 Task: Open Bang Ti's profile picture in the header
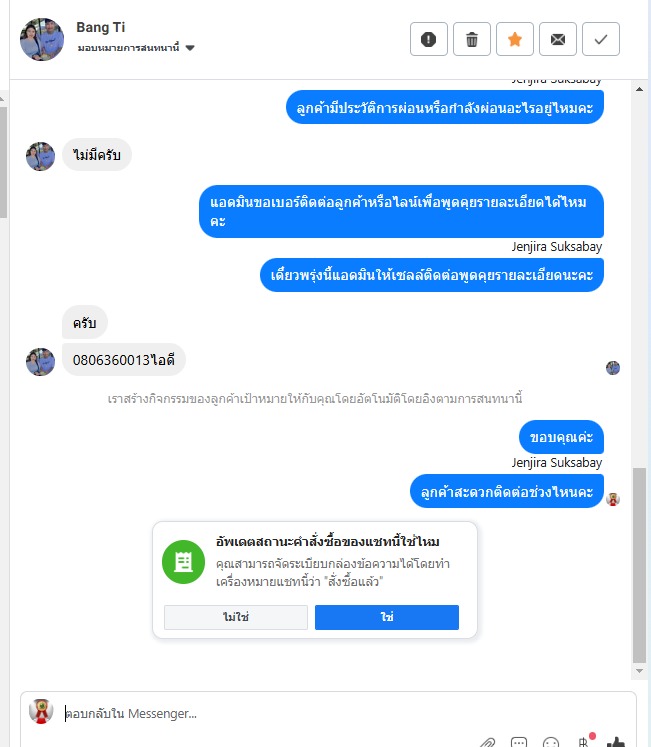click(x=42, y=39)
